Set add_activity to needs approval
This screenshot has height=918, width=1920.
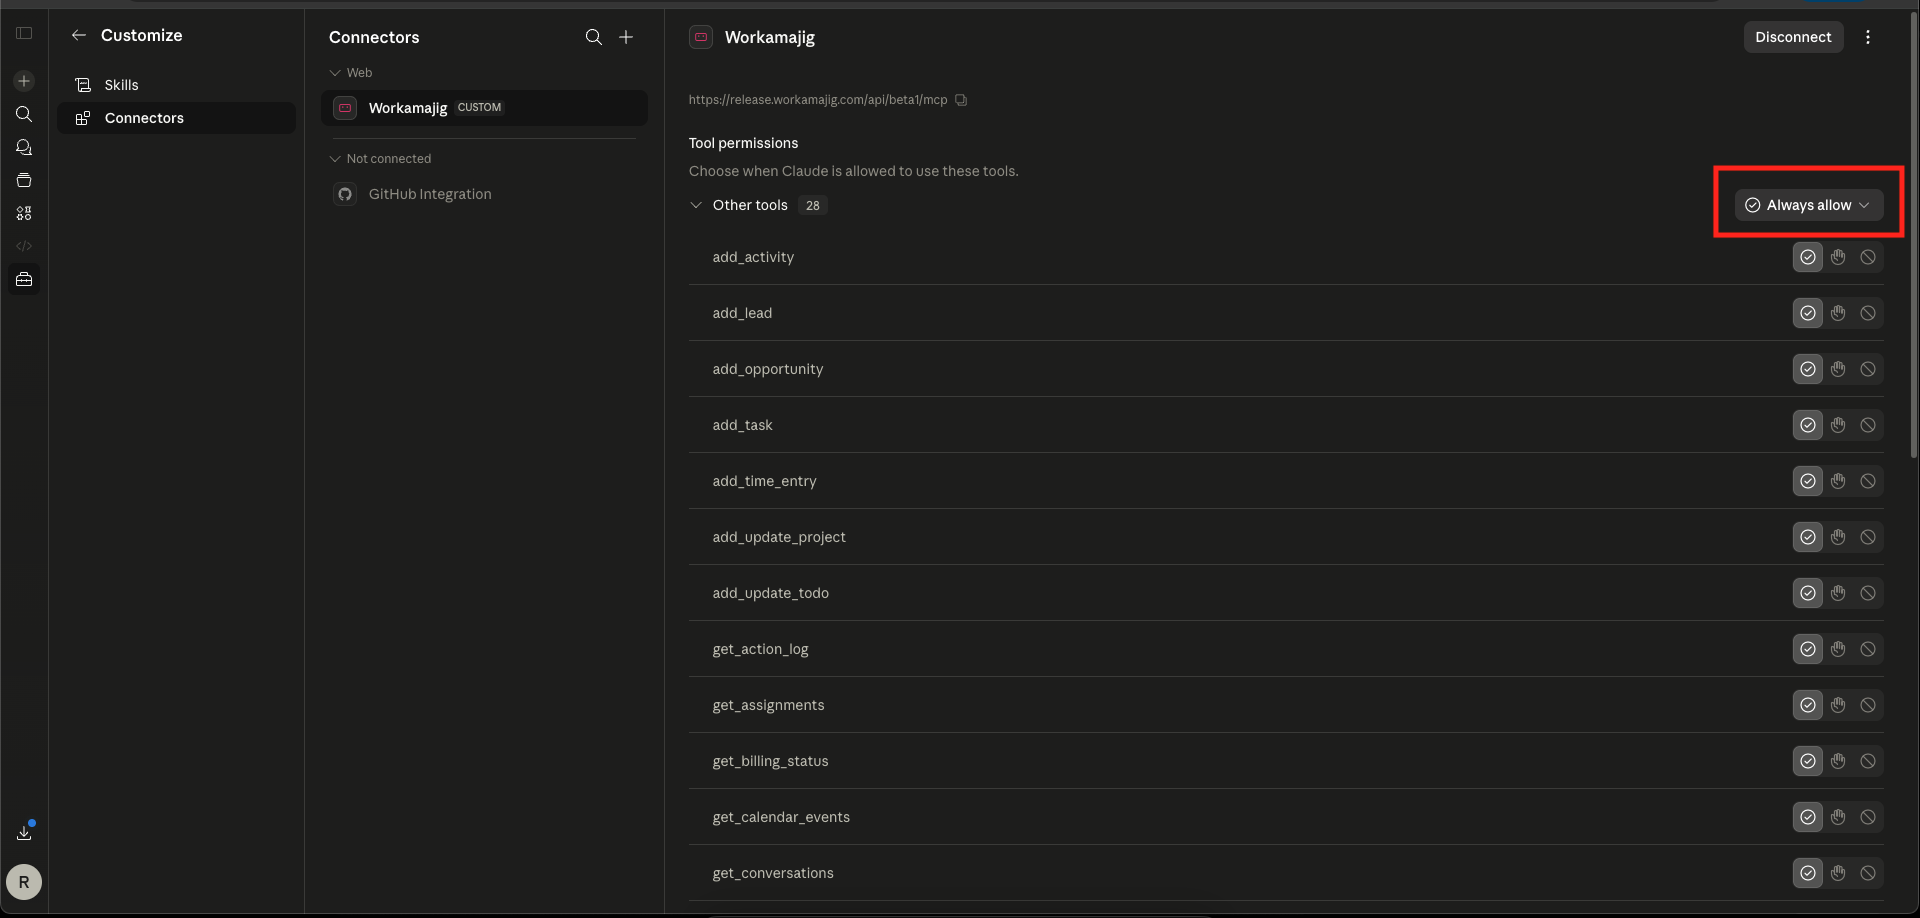click(1838, 257)
